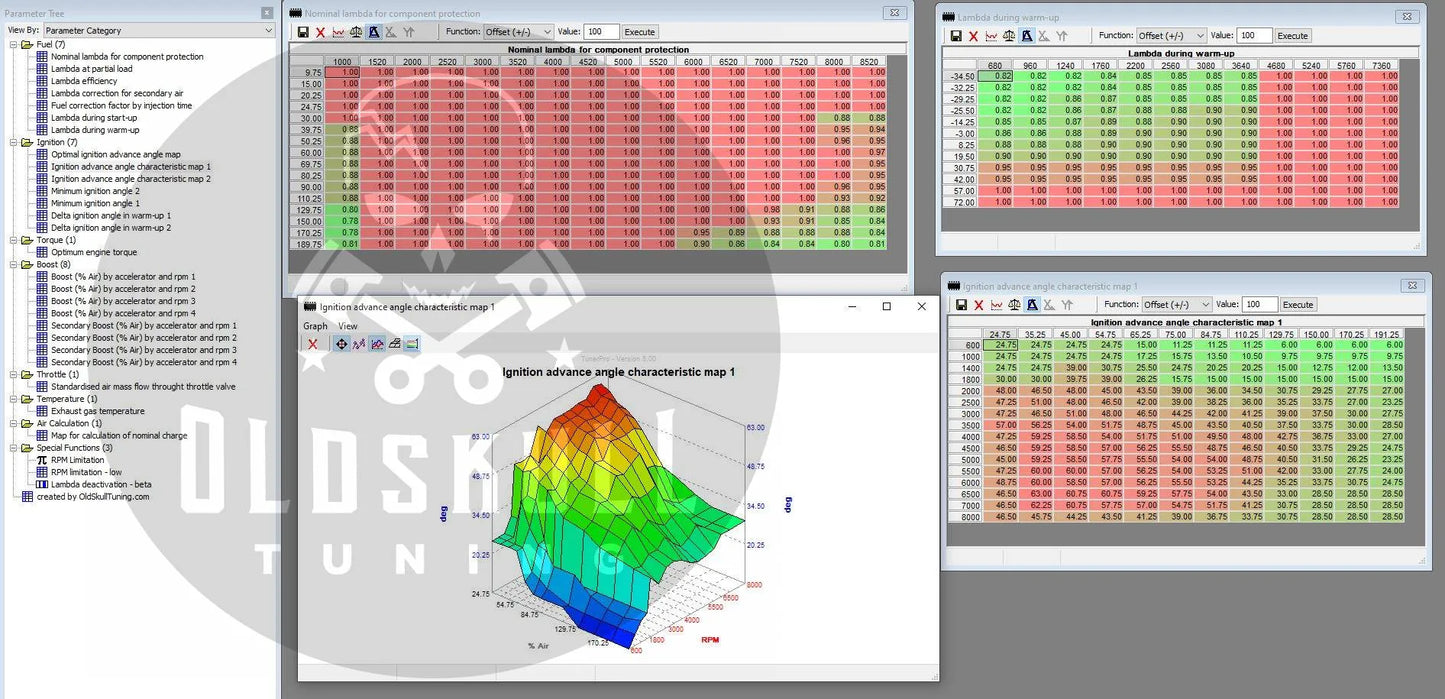
Task: Click the save icon in Nominal lambda window
Action: (303, 32)
